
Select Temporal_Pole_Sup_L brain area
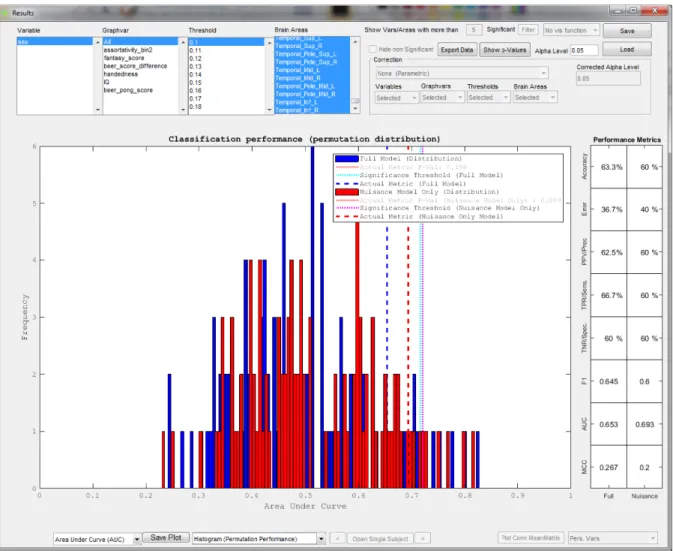312,54
